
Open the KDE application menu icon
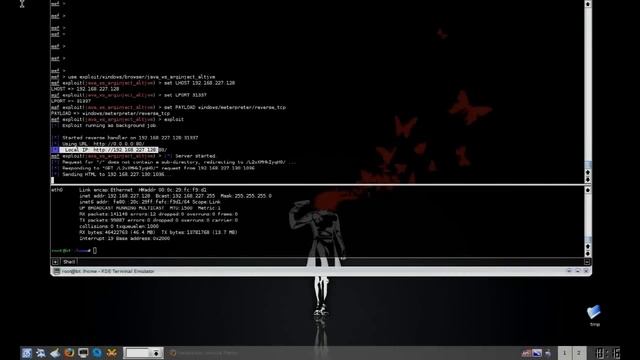27,353
